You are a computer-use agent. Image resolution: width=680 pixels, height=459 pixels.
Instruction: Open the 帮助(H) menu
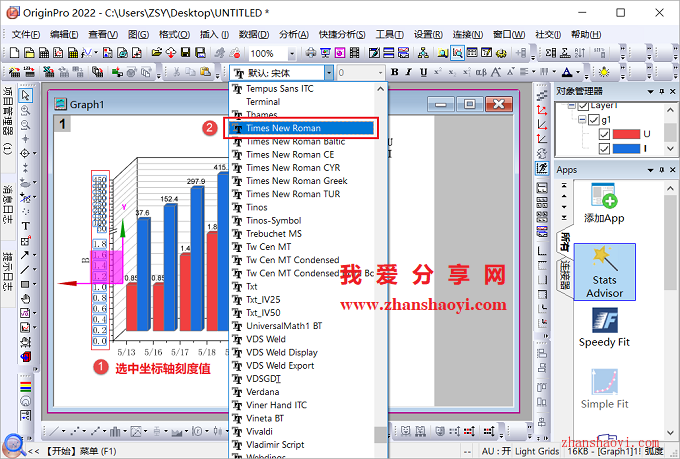pyautogui.click(x=586, y=34)
